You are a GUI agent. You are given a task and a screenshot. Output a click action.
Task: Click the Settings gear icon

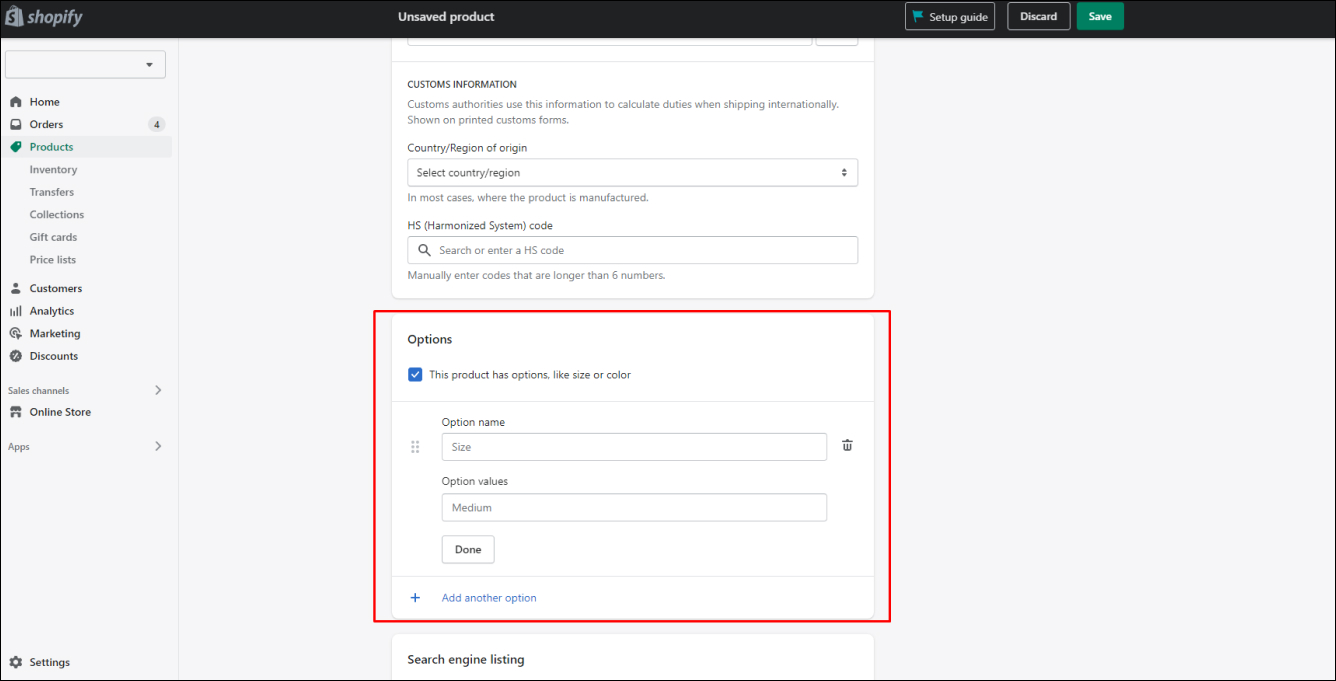[x=16, y=662]
